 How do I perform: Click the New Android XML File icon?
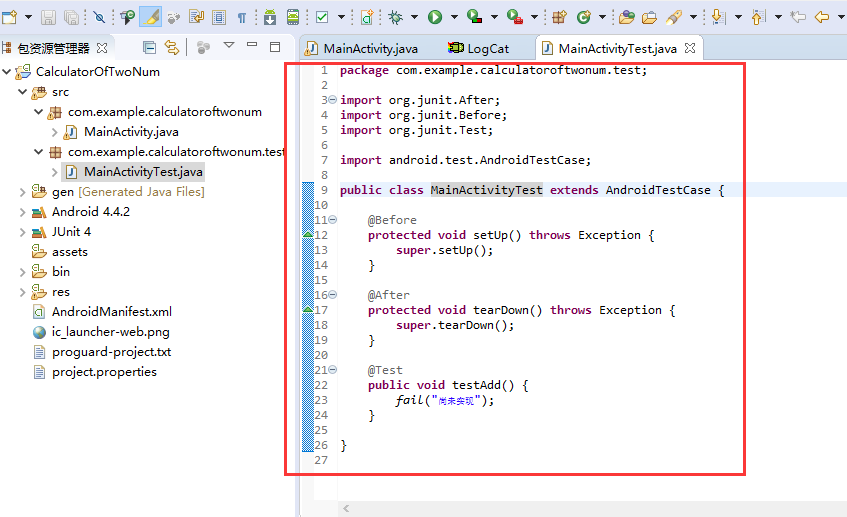pos(367,17)
